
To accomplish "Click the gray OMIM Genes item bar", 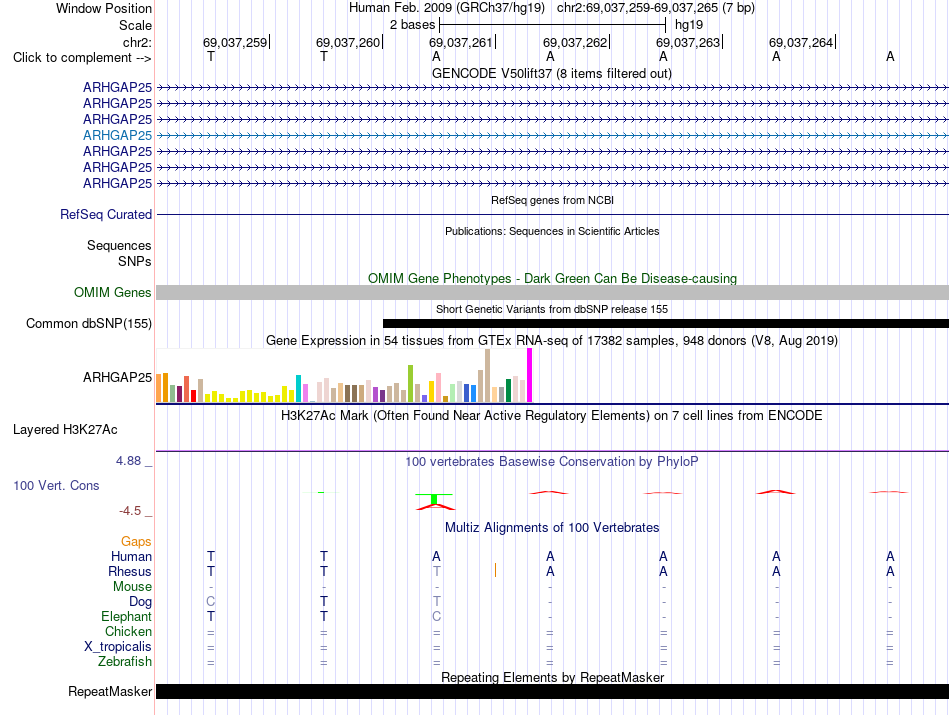I will pyautogui.click(x=552, y=293).
